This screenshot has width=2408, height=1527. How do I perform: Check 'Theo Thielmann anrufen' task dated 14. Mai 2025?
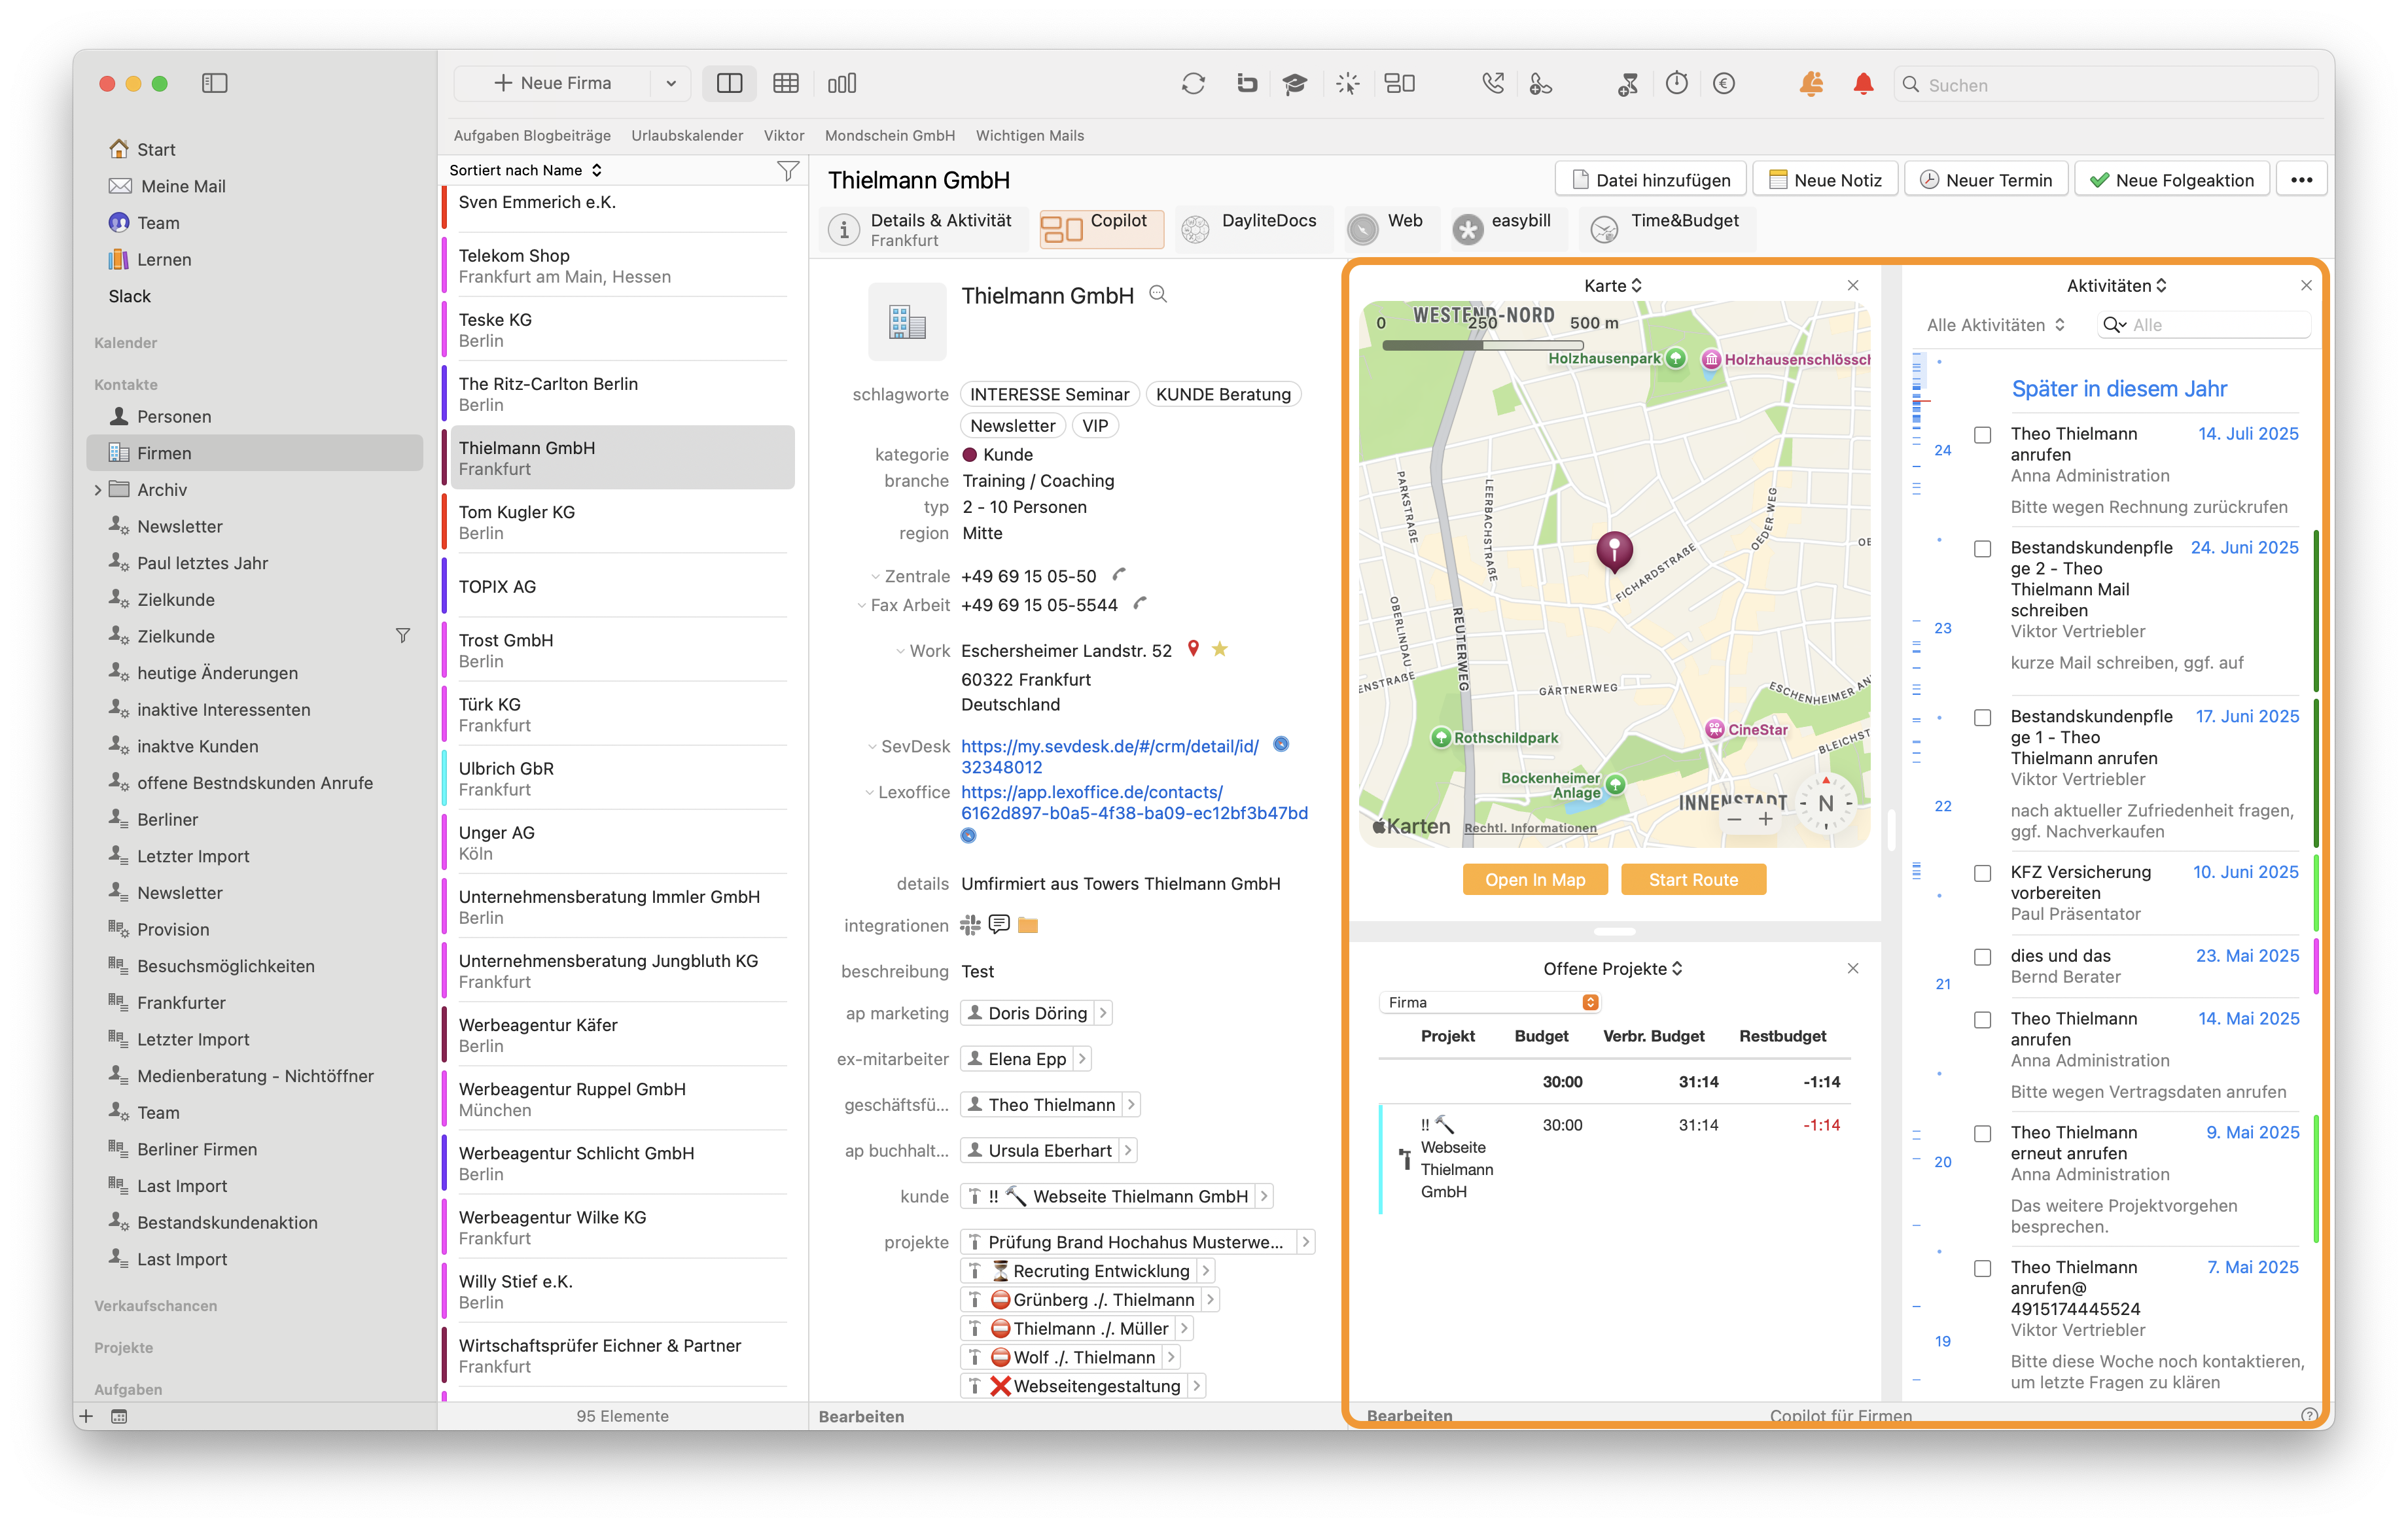(1982, 1020)
